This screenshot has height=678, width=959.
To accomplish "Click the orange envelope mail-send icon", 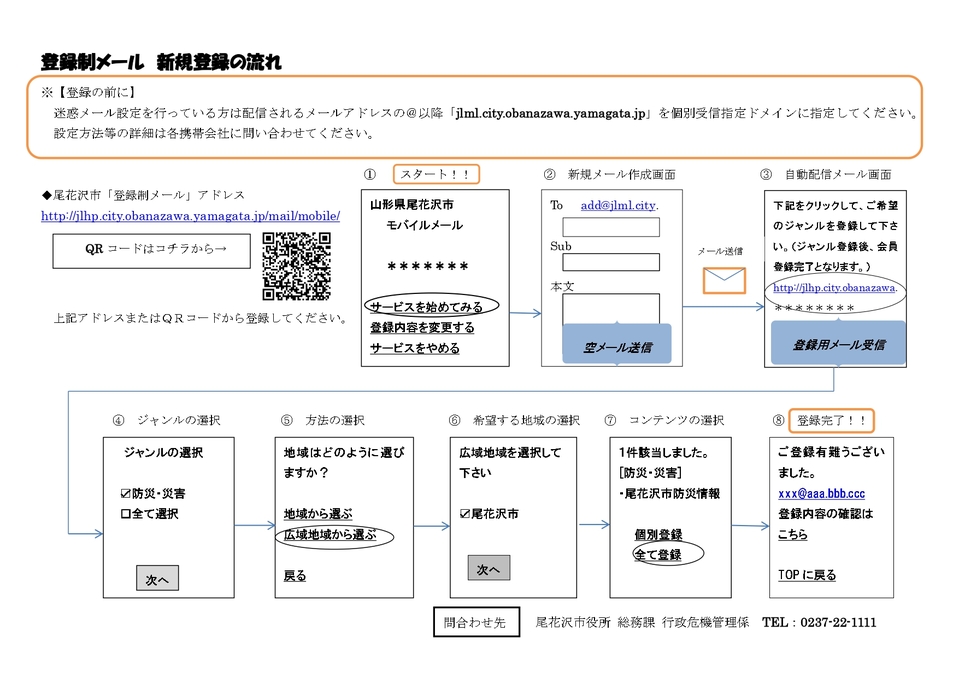I will coord(724,281).
